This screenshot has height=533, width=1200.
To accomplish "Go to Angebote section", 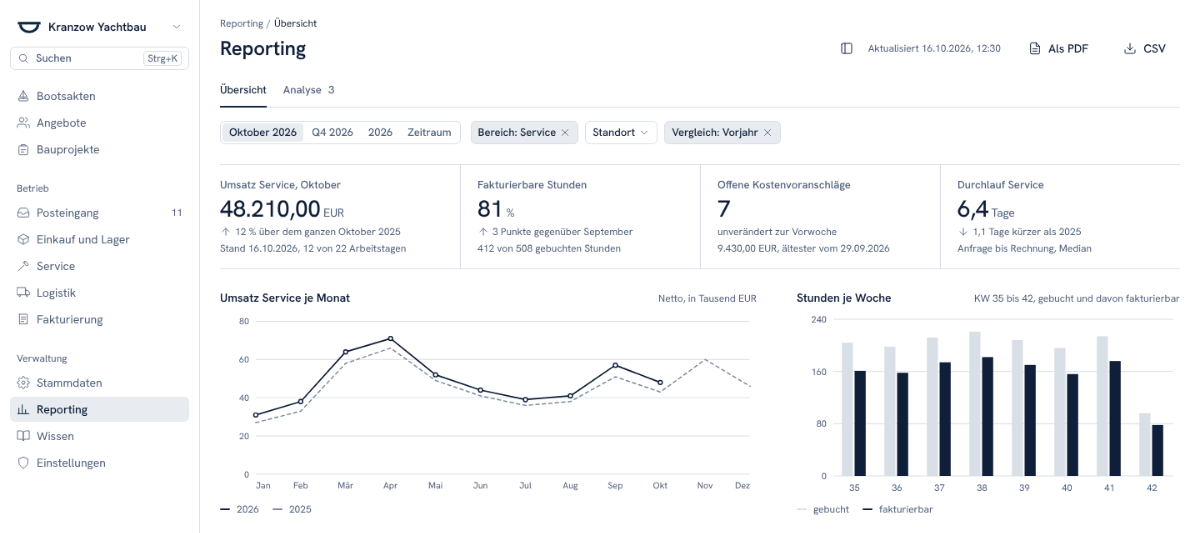I will pyautogui.click(x=99, y=123).
